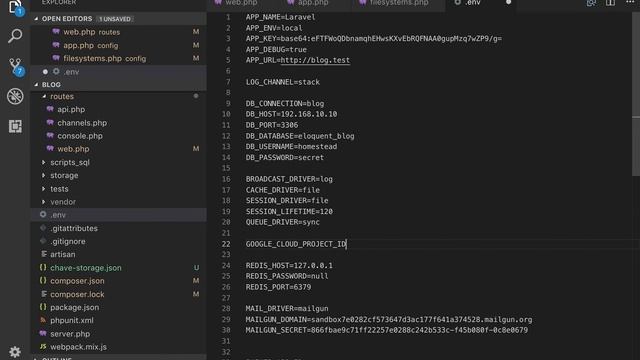This screenshot has width=640, height=360.
Task: Click line number 22 in gutter
Action: [226, 244]
